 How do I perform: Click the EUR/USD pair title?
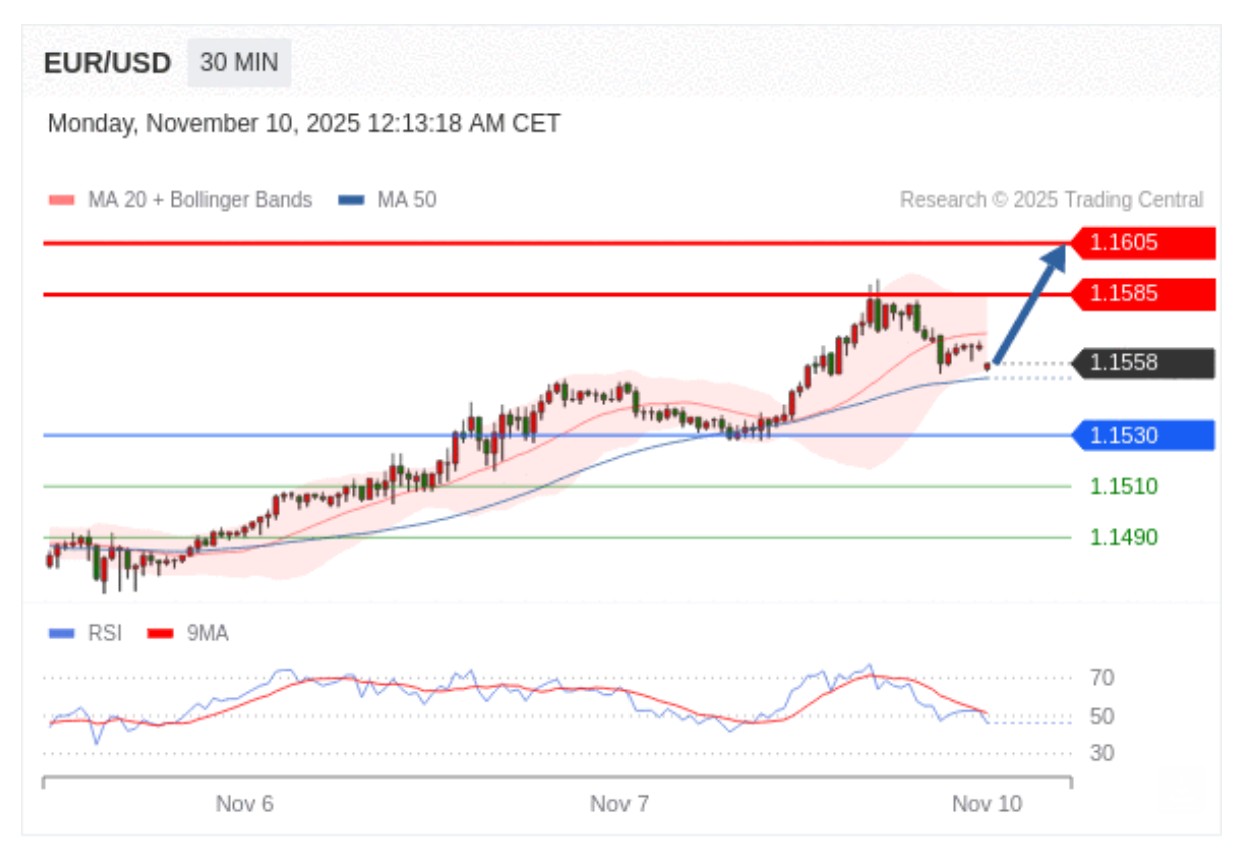point(108,63)
